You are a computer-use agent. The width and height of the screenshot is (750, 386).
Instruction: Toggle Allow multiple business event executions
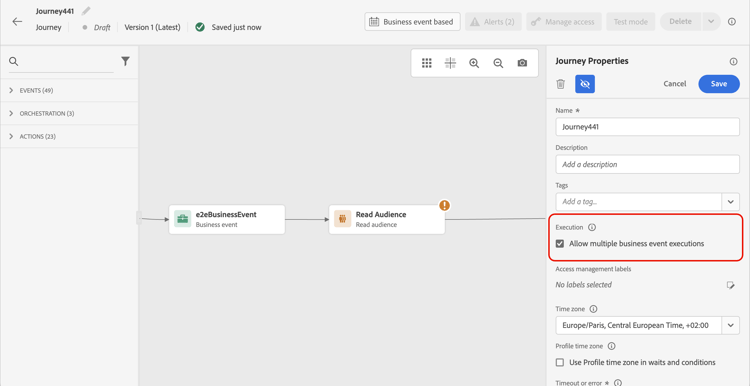coord(560,243)
